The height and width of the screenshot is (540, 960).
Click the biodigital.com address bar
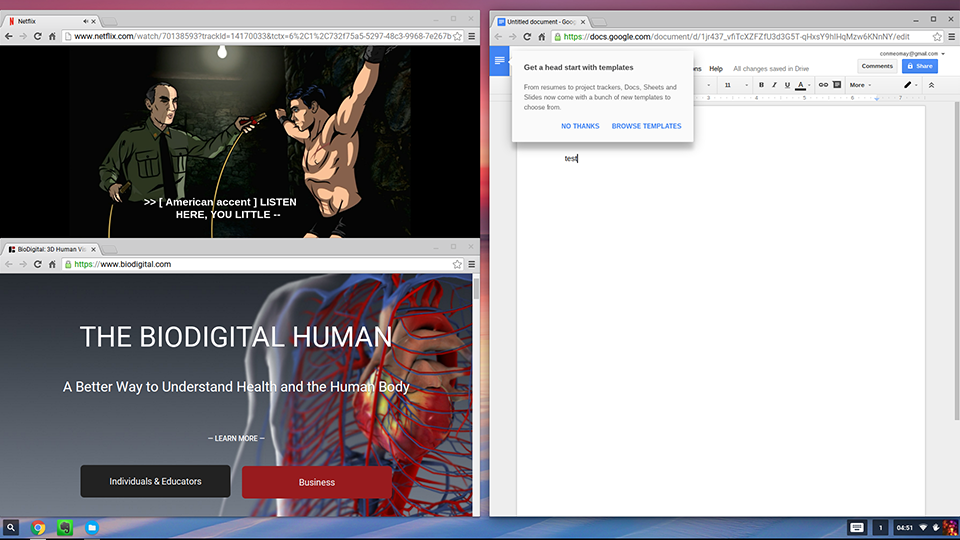[262, 264]
